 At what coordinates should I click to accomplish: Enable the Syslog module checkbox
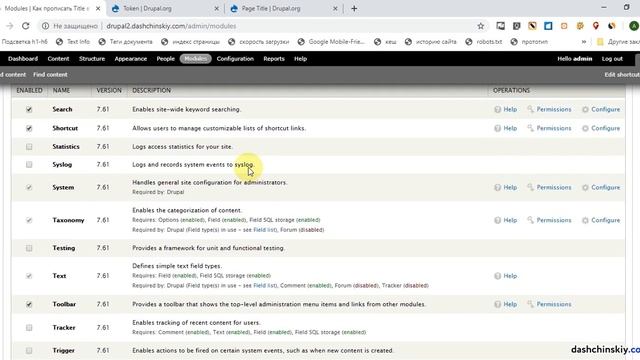[29, 164]
